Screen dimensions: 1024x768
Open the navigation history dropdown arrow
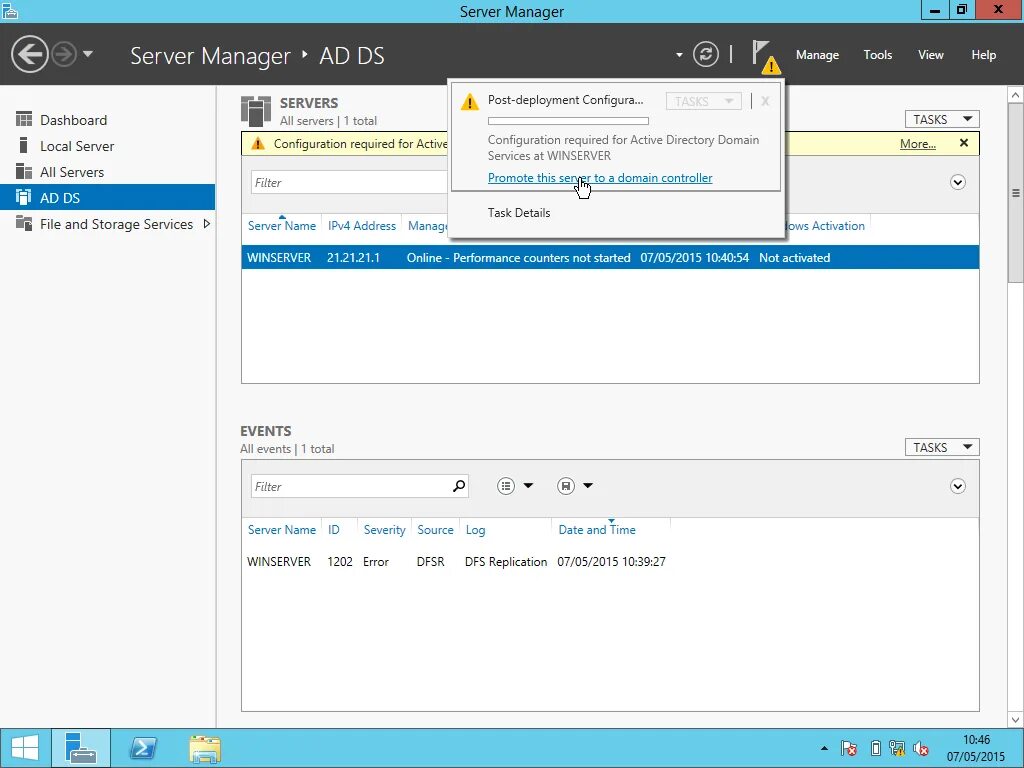tap(88, 54)
